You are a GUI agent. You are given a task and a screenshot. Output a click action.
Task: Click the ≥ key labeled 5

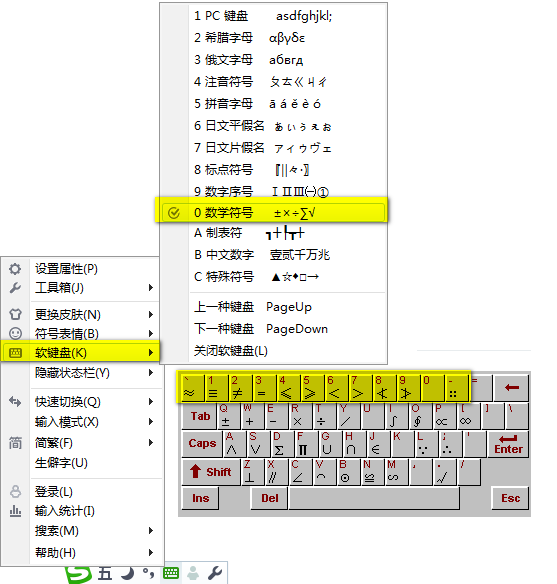pos(312,388)
